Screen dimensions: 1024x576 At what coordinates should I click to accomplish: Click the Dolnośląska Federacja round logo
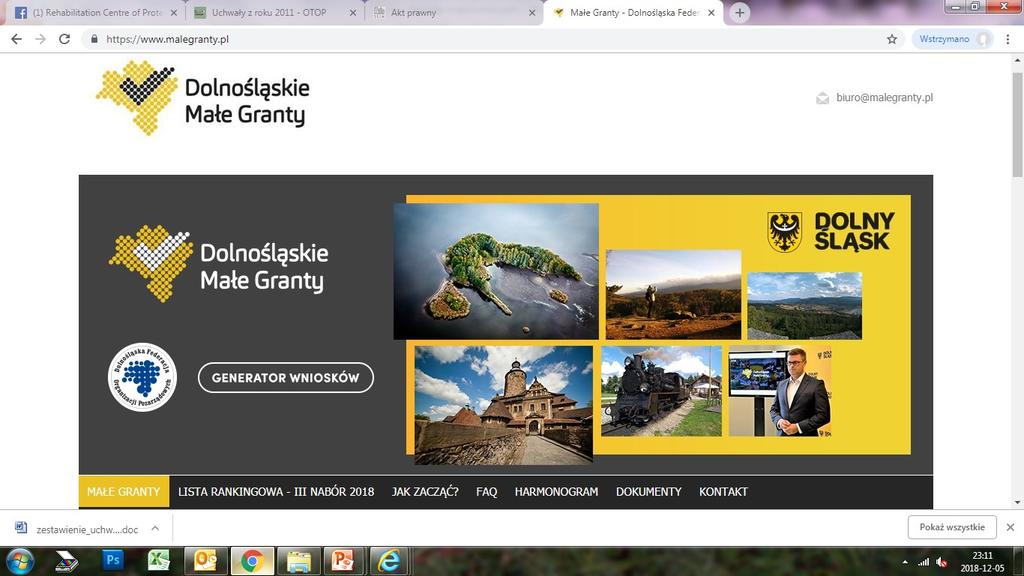tap(142, 377)
